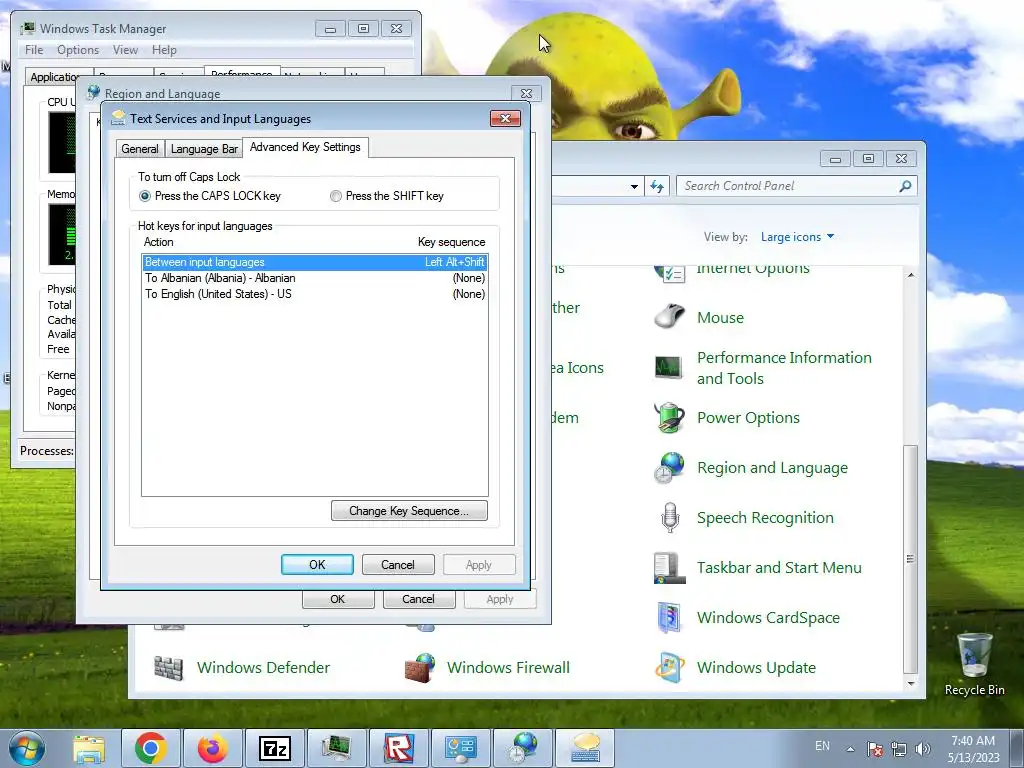This screenshot has width=1024, height=768.
Task: Open the Windows CardSpace icon
Action: [669, 618]
